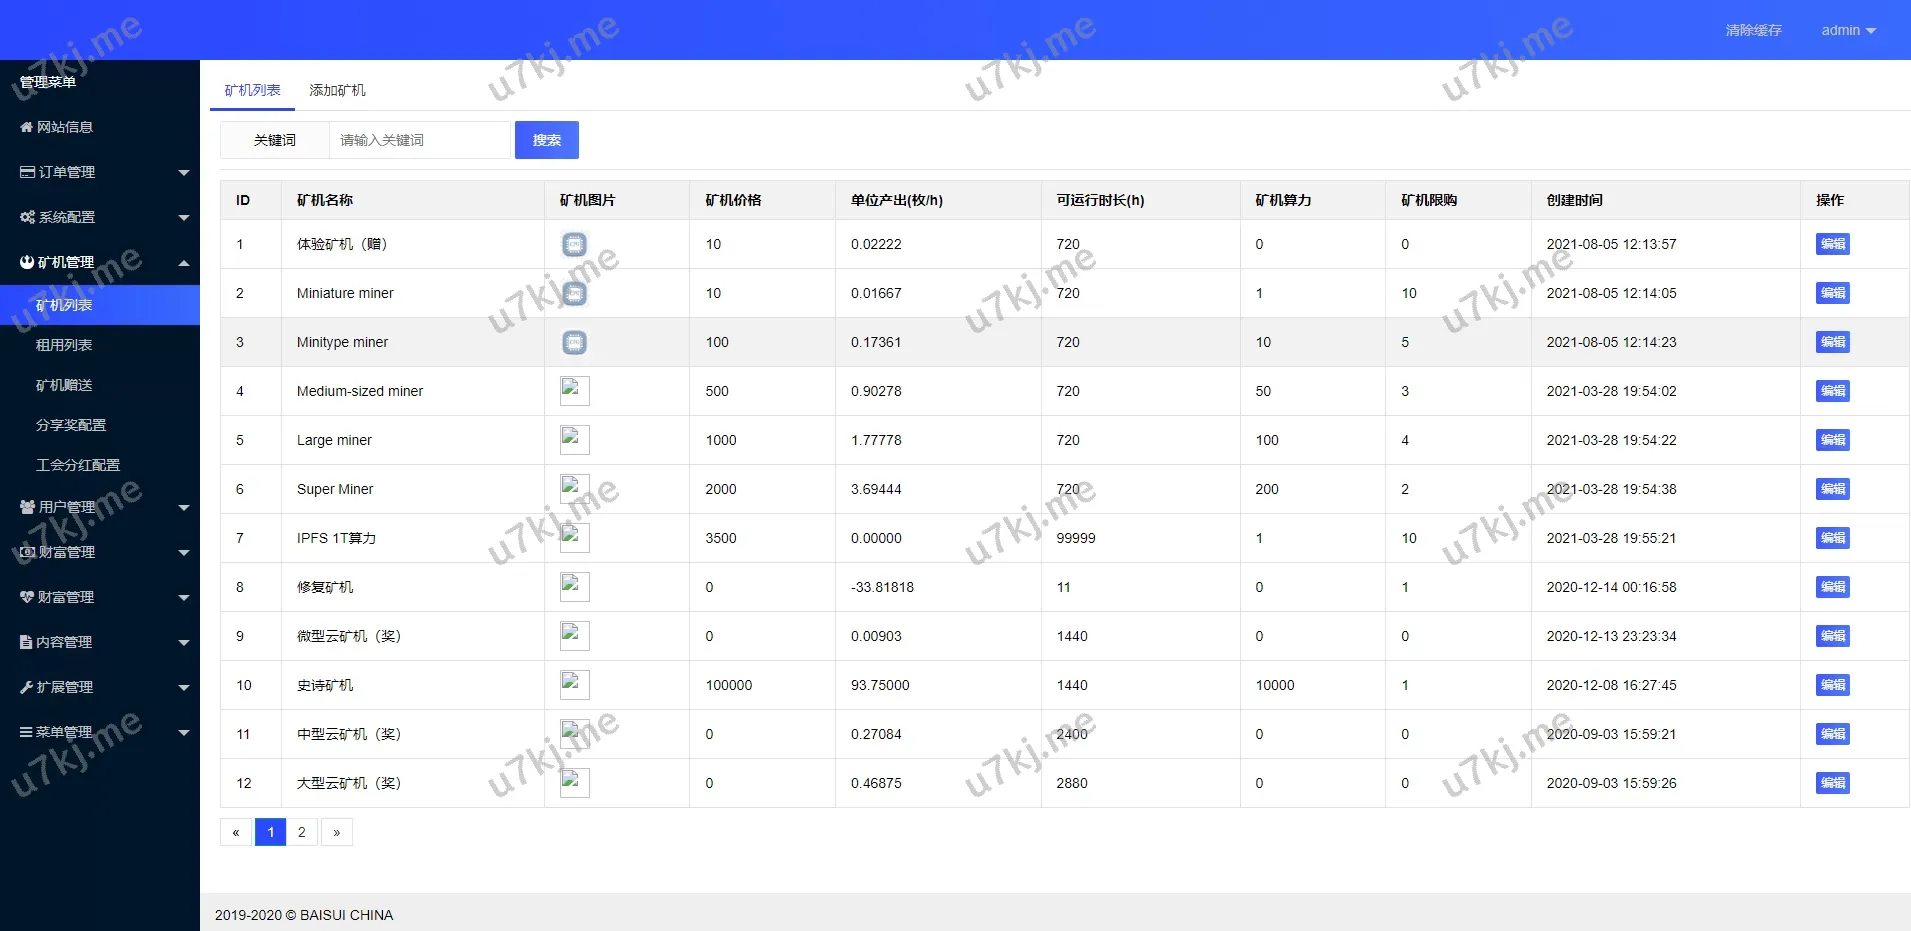Click the 清除缓存 link in header
The height and width of the screenshot is (931, 1911).
(x=1753, y=30)
